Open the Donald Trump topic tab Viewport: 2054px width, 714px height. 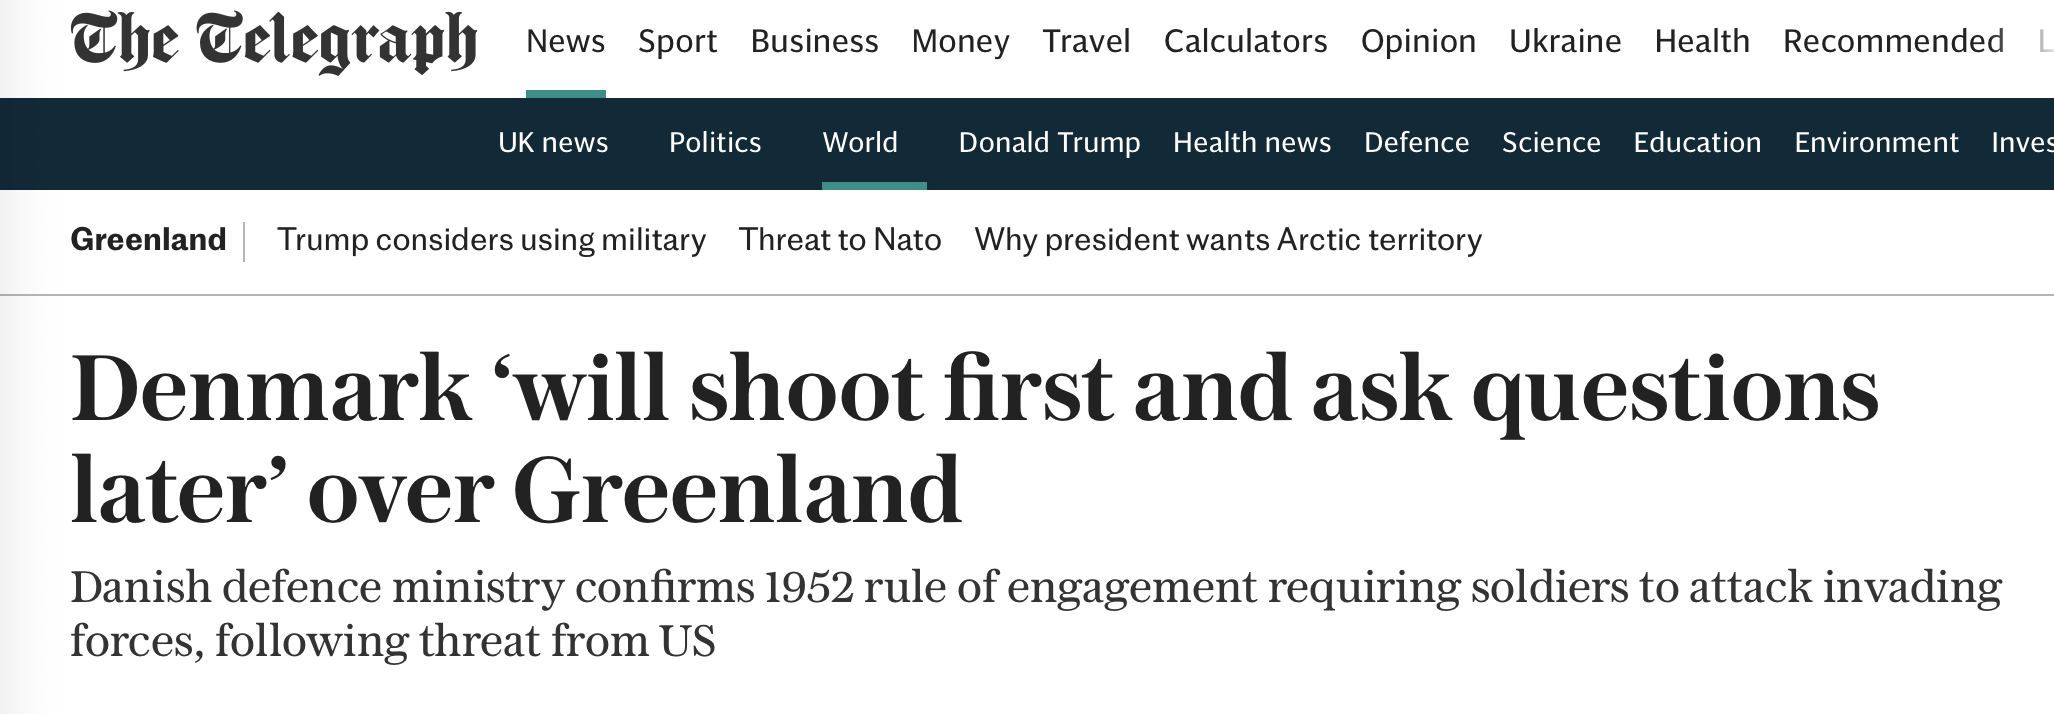click(1049, 143)
